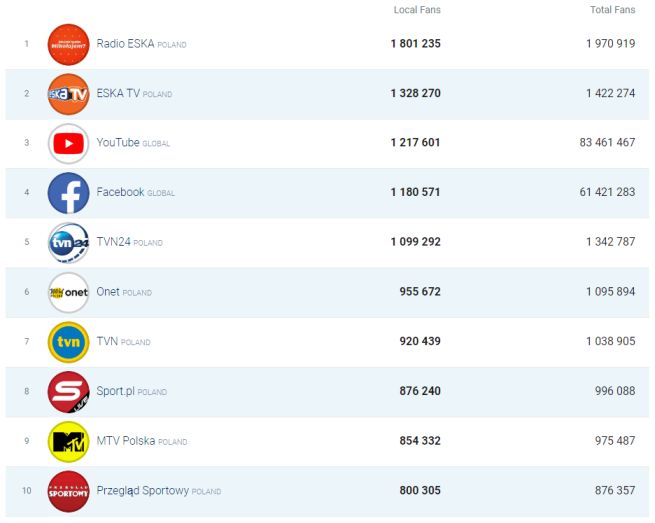Click the MTV Polska logo icon
The height and width of the screenshot is (523, 655).
coord(68,442)
